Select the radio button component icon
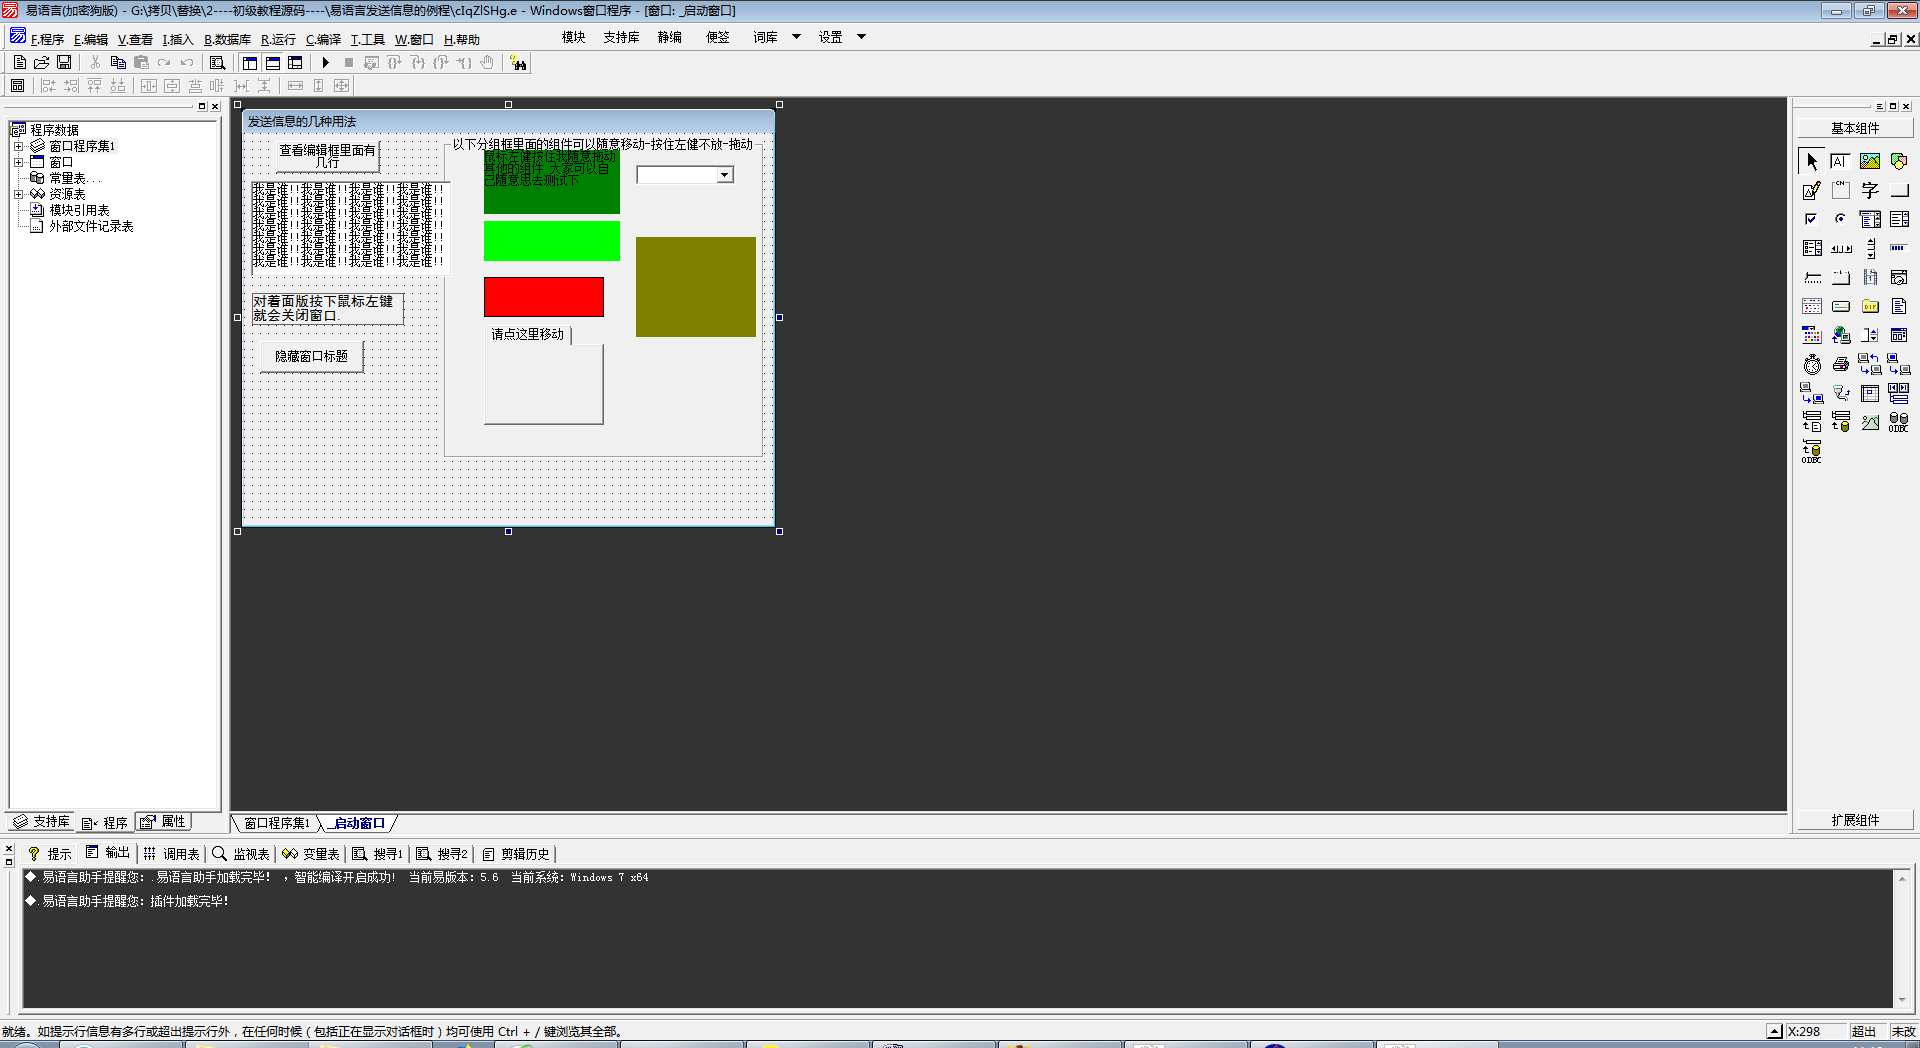The width and height of the screenshot is (1920, 1048). point(1841,219)
